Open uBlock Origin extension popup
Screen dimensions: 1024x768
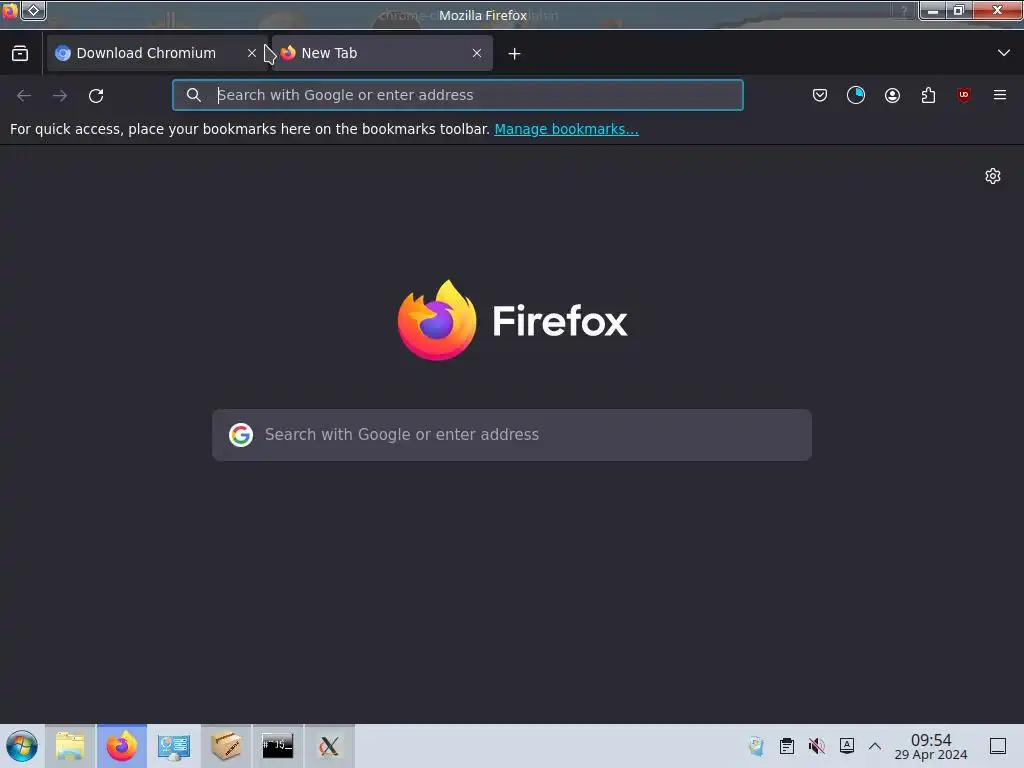click(x=964, y=95)
